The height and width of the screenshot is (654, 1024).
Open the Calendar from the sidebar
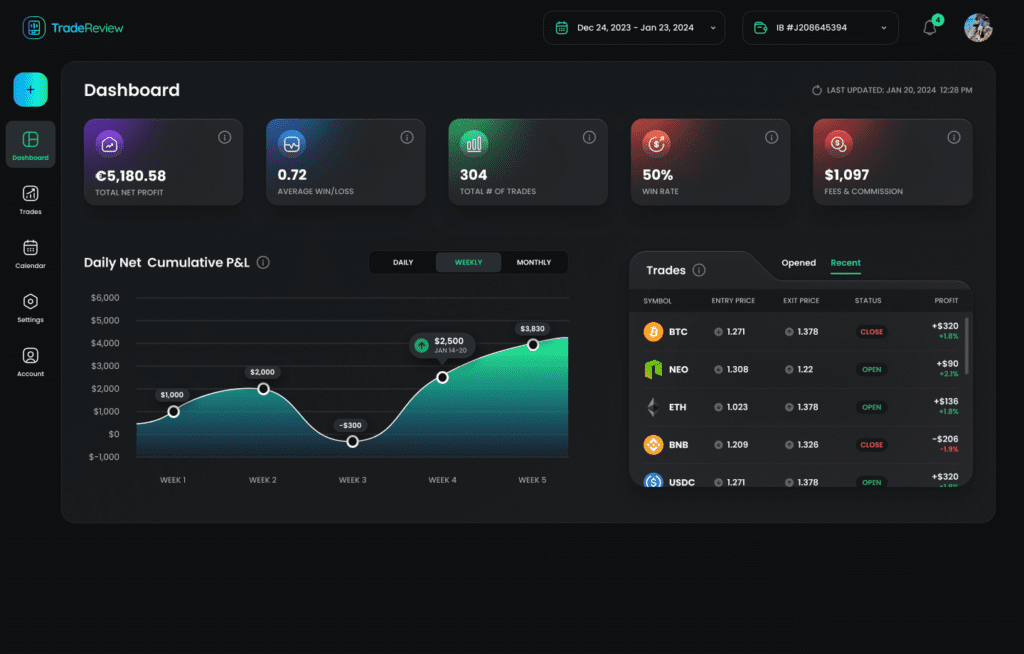coord(30,247)
